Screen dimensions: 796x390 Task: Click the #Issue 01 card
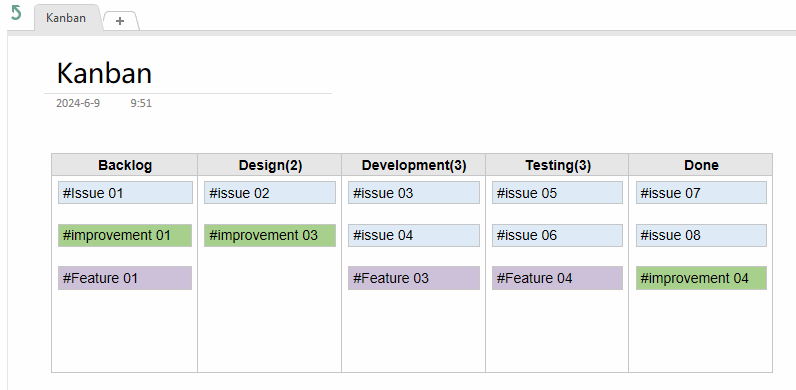click(125, 193)
